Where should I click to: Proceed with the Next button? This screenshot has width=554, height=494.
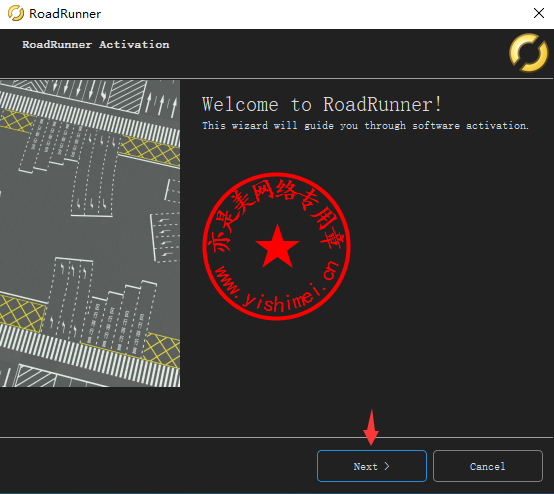pos(372,466)
